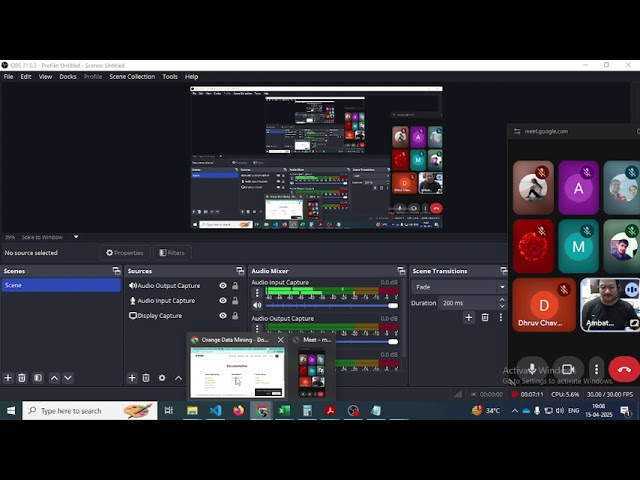Click Type here to search box
Image resolution: width=640 pixels, height=480 pixels.
90,411
